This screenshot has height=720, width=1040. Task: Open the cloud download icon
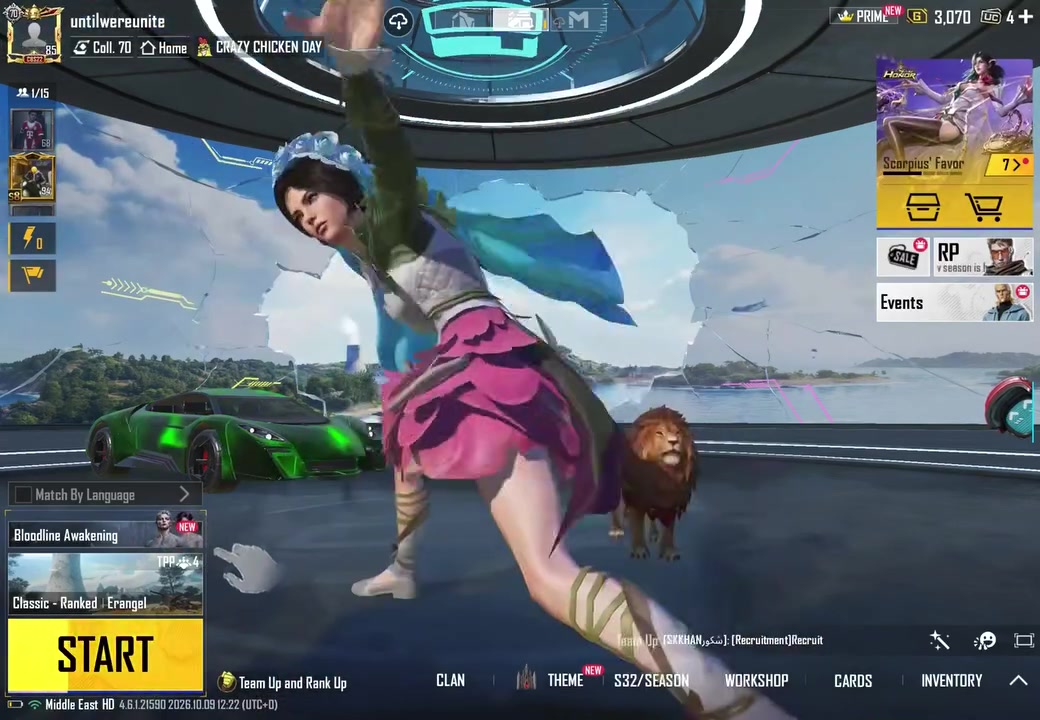point(398,22)
